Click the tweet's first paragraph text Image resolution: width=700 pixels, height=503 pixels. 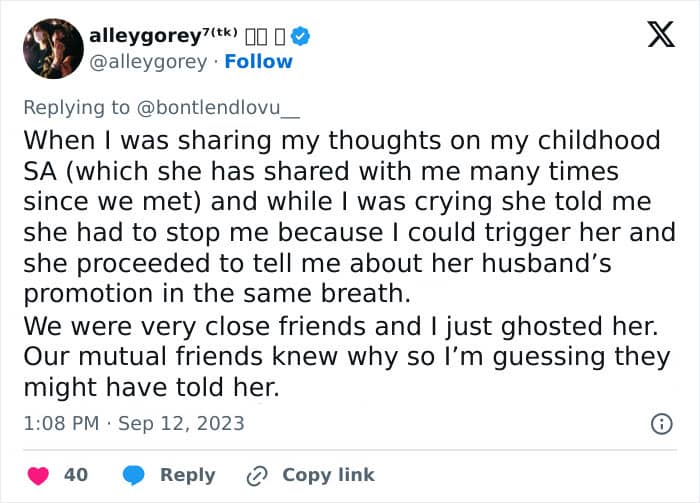[x=350, y=217]
